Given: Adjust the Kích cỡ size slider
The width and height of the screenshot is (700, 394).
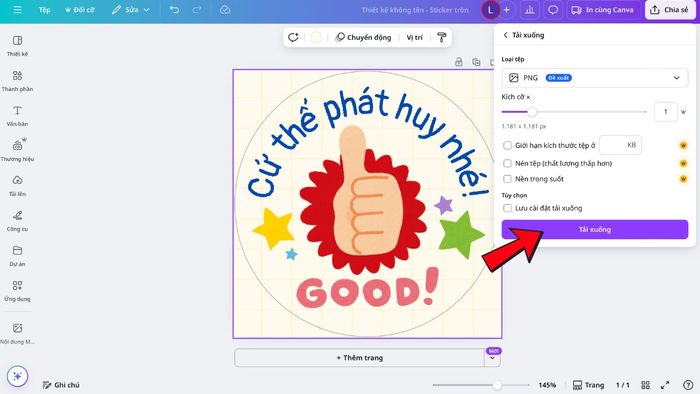Looking at the screenshot, I should tap(532, 112).
